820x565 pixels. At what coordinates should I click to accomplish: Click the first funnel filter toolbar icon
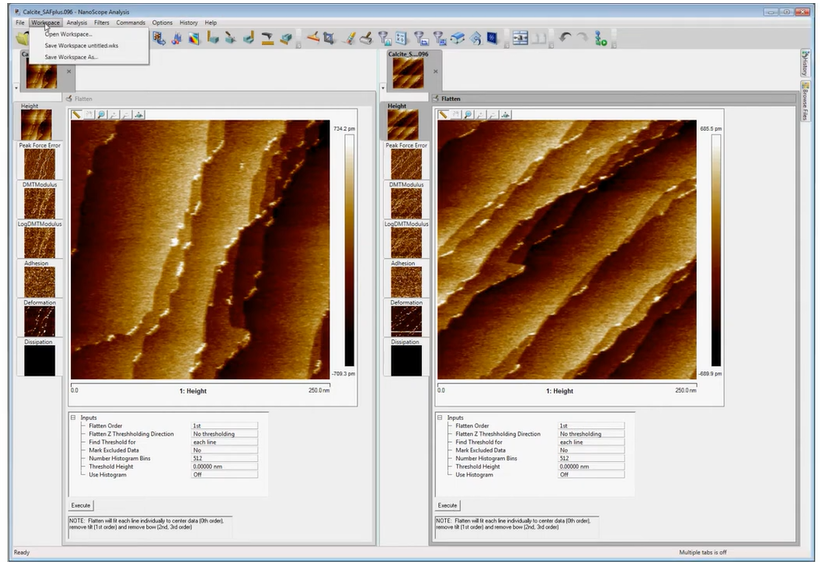pos(384,38)
